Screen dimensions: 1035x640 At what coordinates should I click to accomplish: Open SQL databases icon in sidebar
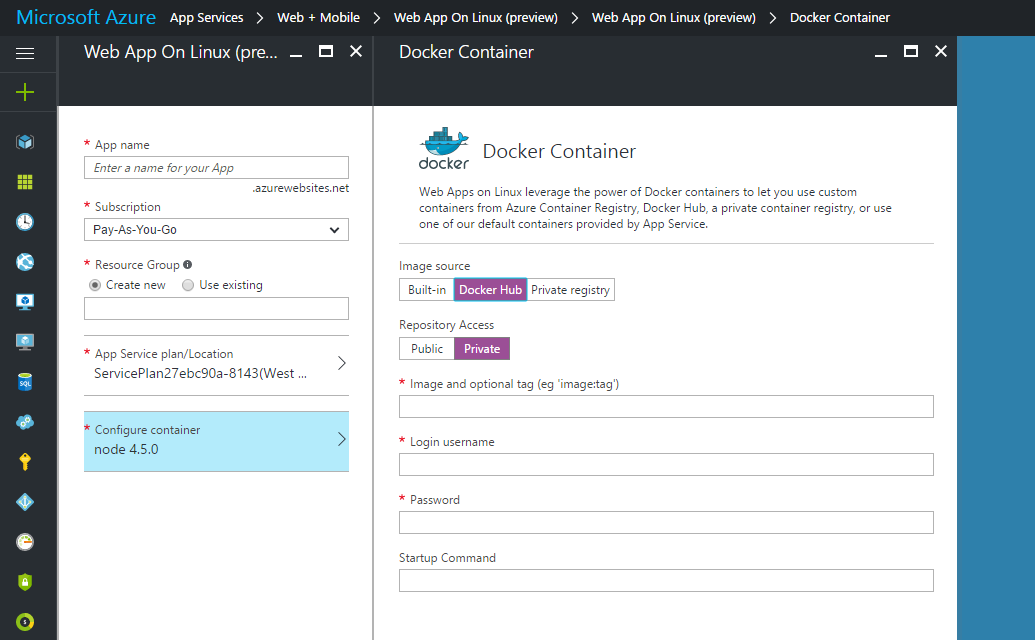click(25, 382)
